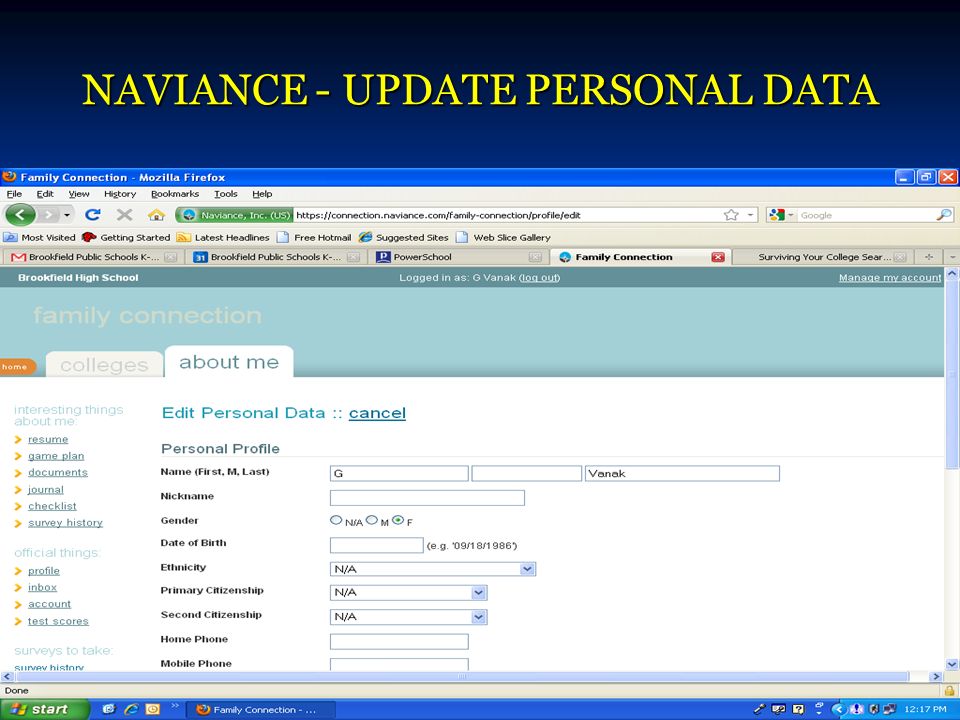Open the Latest Headlines feed bookmark
Screen dimensions: 960x720
(223, 238)
